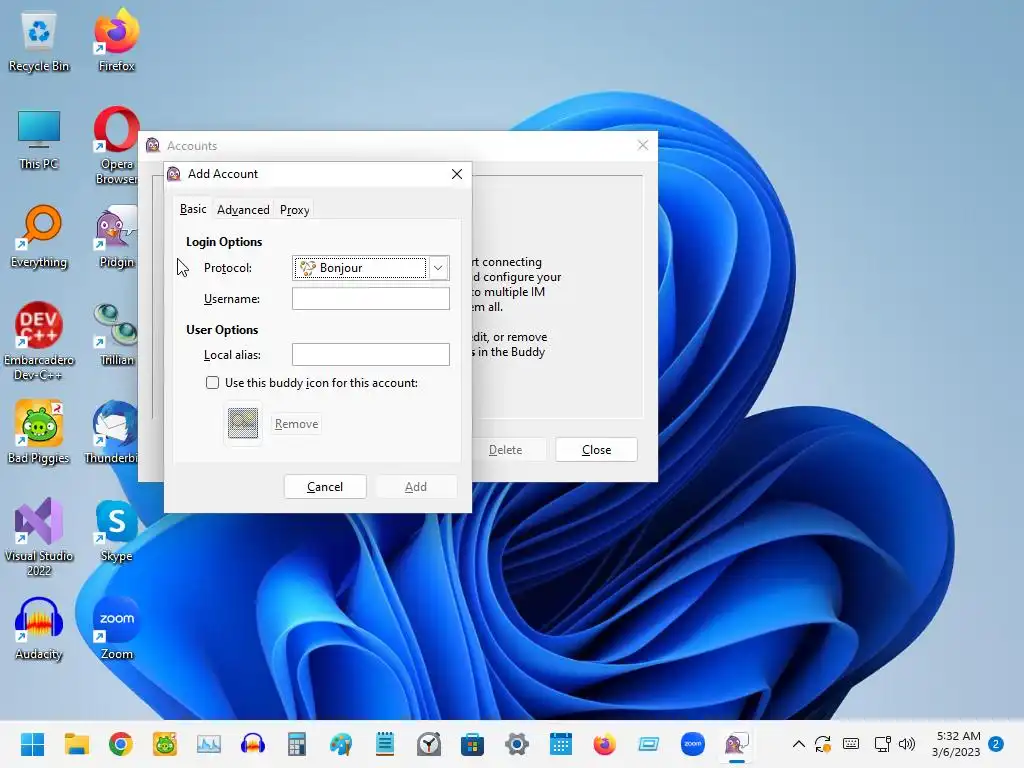Switch to the Proxy tab
This screenshot has width=1024, height=768.
295,210
